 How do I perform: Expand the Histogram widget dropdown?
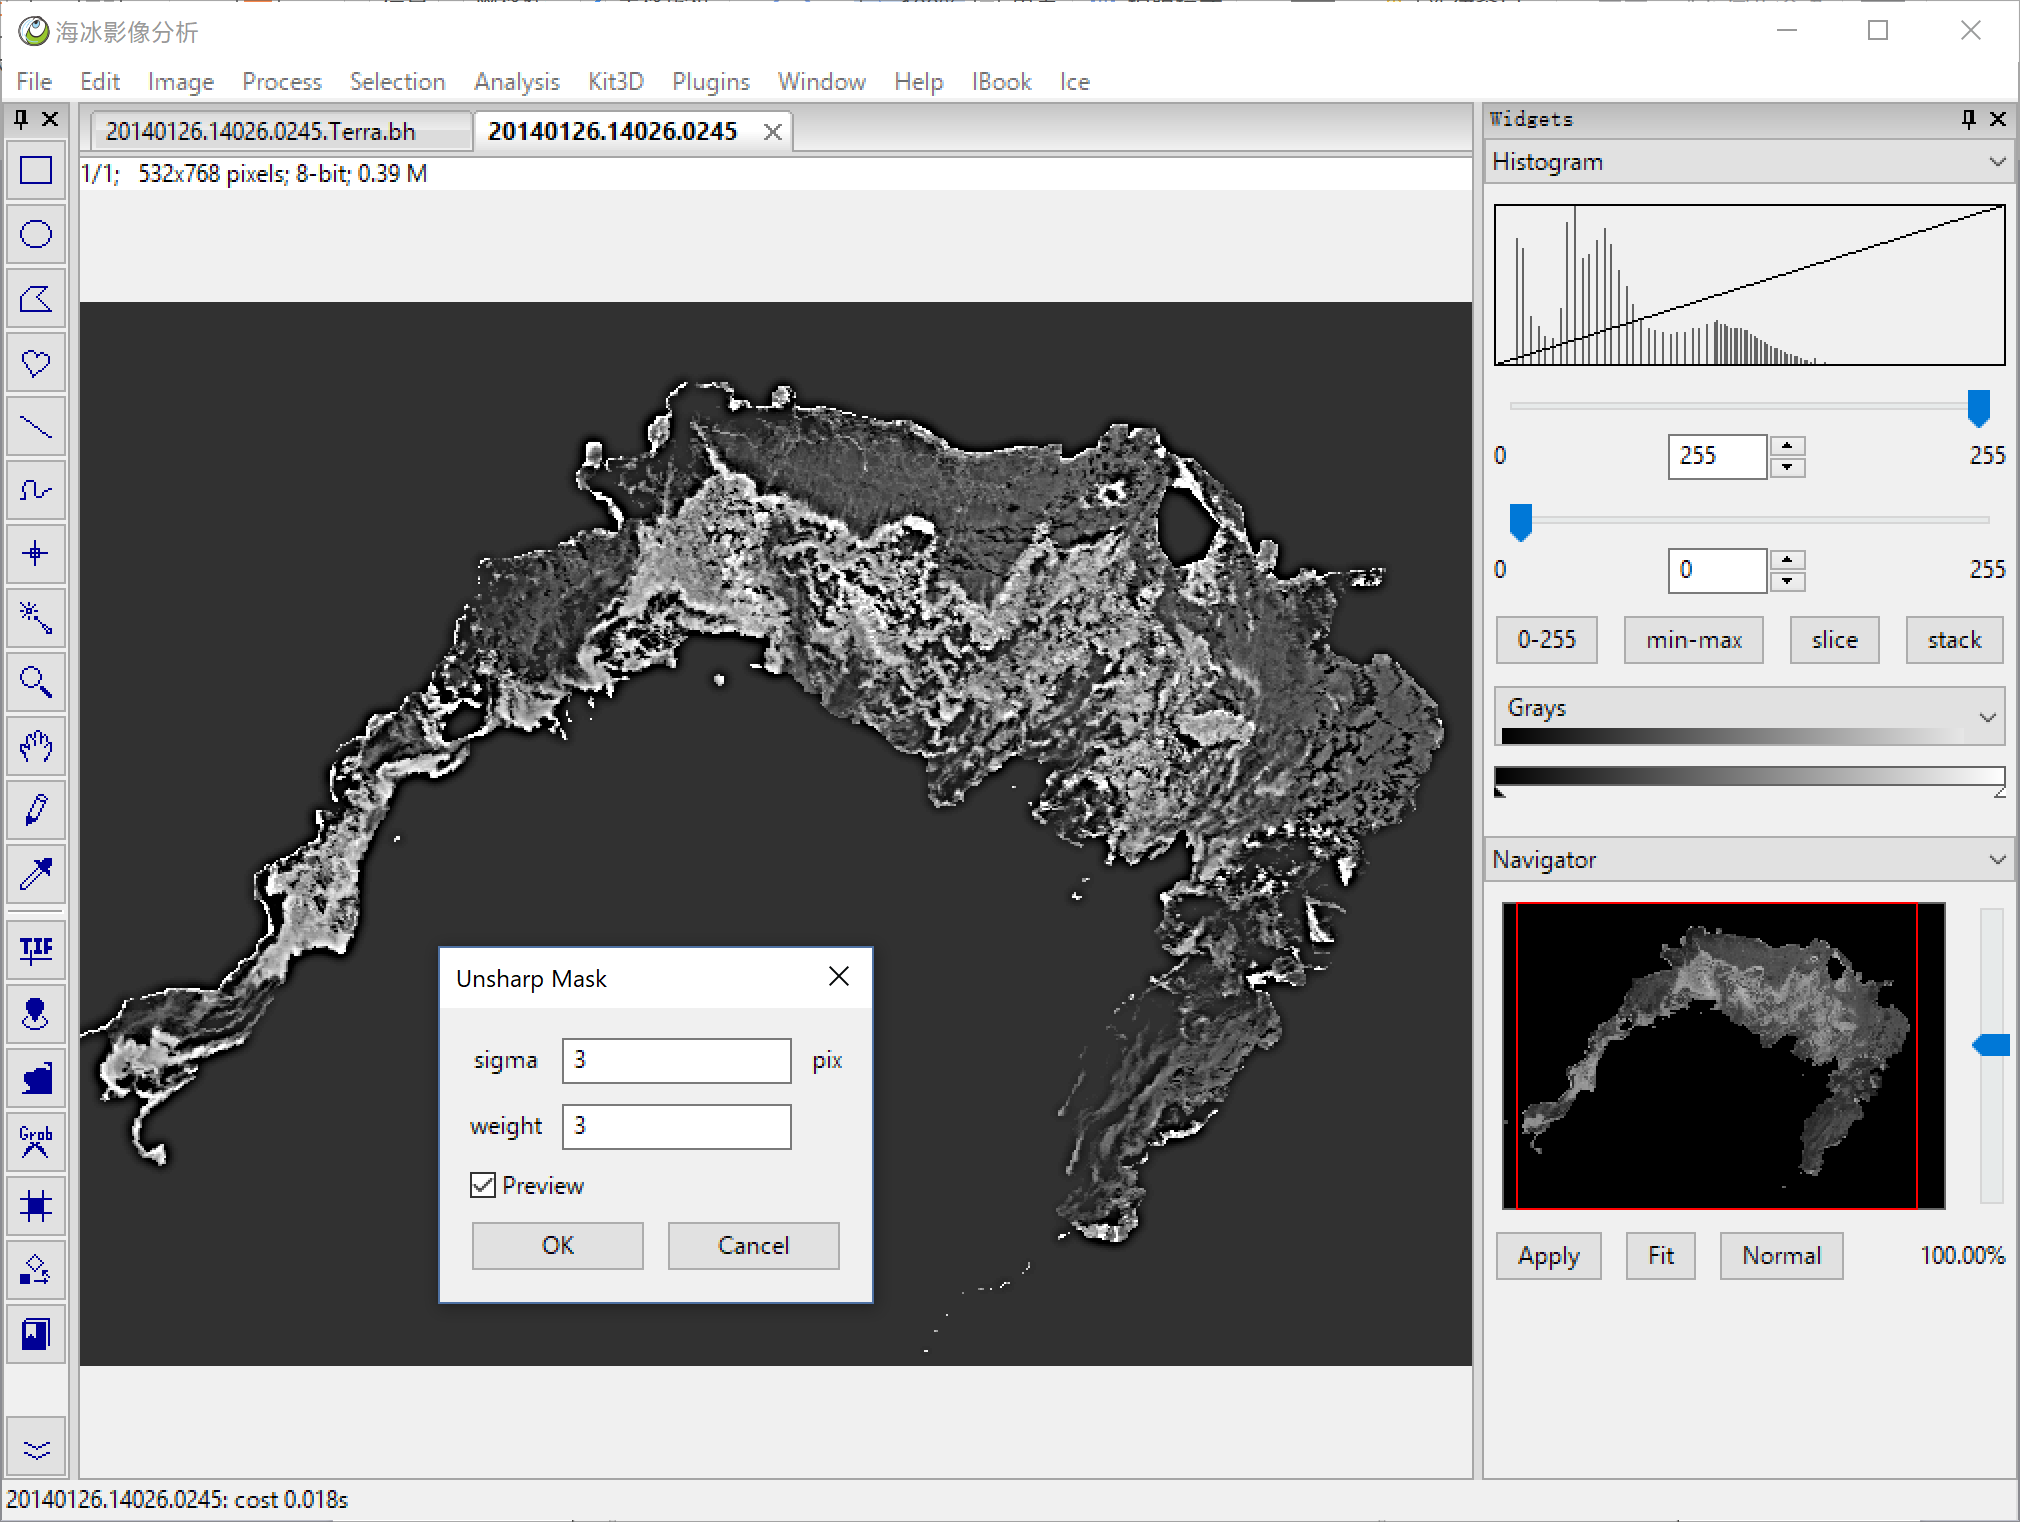pyautogui.click(x=1996, y=162)
